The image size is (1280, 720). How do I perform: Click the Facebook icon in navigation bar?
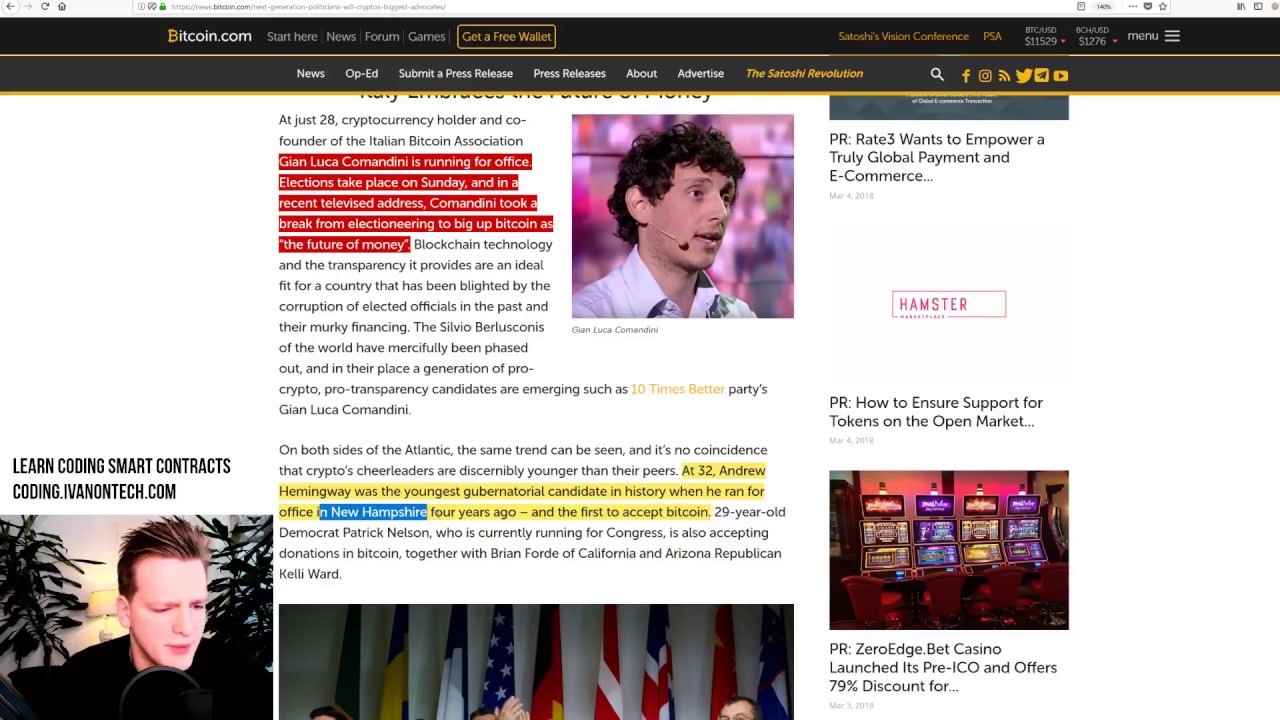[x=966, y=76]
